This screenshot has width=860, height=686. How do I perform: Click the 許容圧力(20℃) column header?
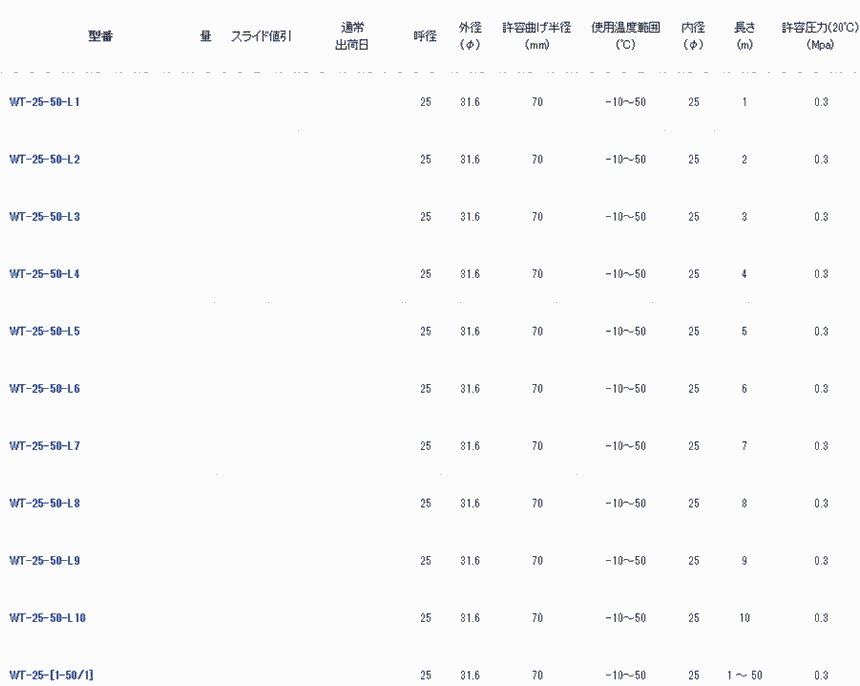pyautogui.click(x=820, y=36)
